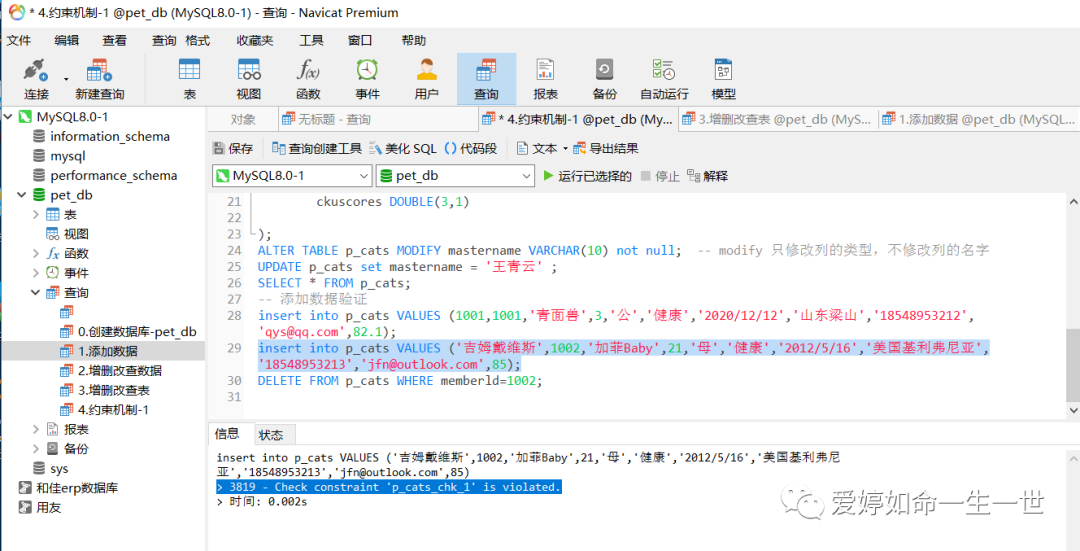Select the 视图 node under pet_db
This screenshot has height=551, width=1080.
tap(76, 233)
